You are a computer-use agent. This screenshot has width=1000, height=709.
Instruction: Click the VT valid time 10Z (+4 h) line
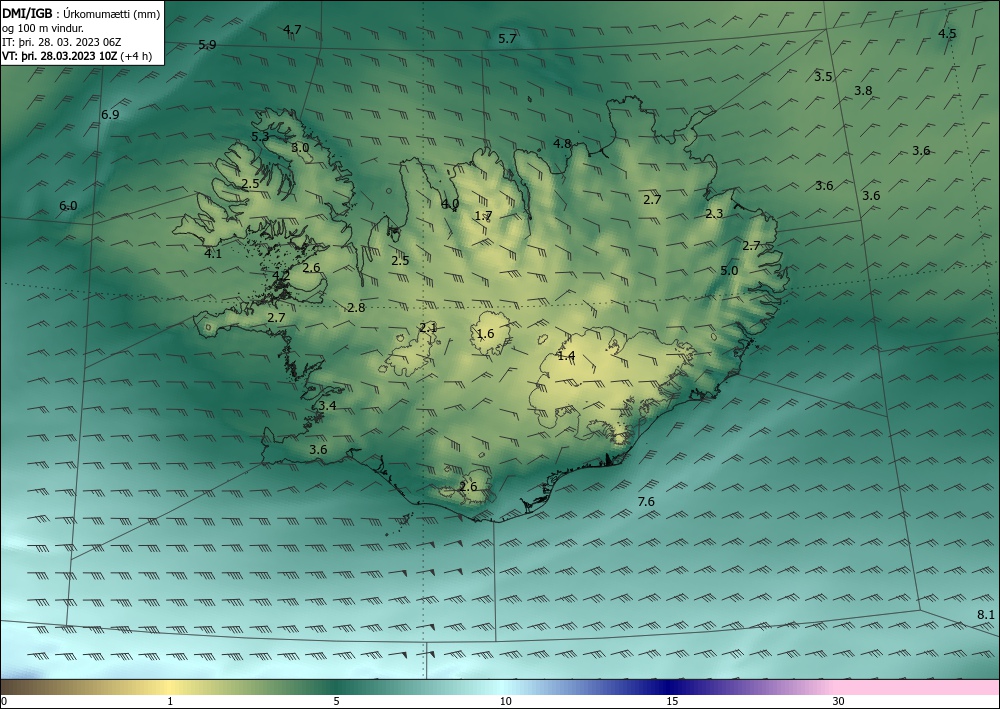pos(77,56)
